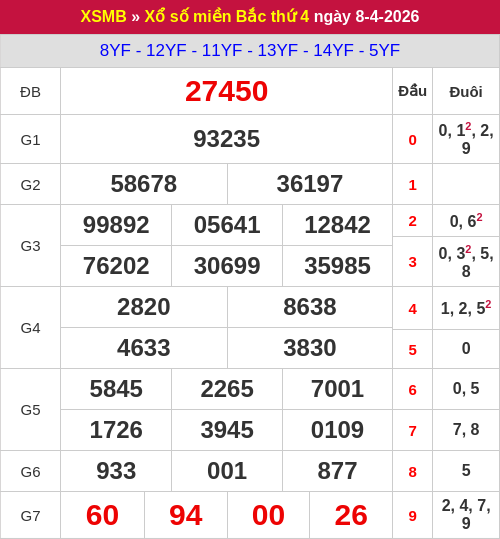
Task: Select G5 number 3945
Action: (x=227, y=430)
